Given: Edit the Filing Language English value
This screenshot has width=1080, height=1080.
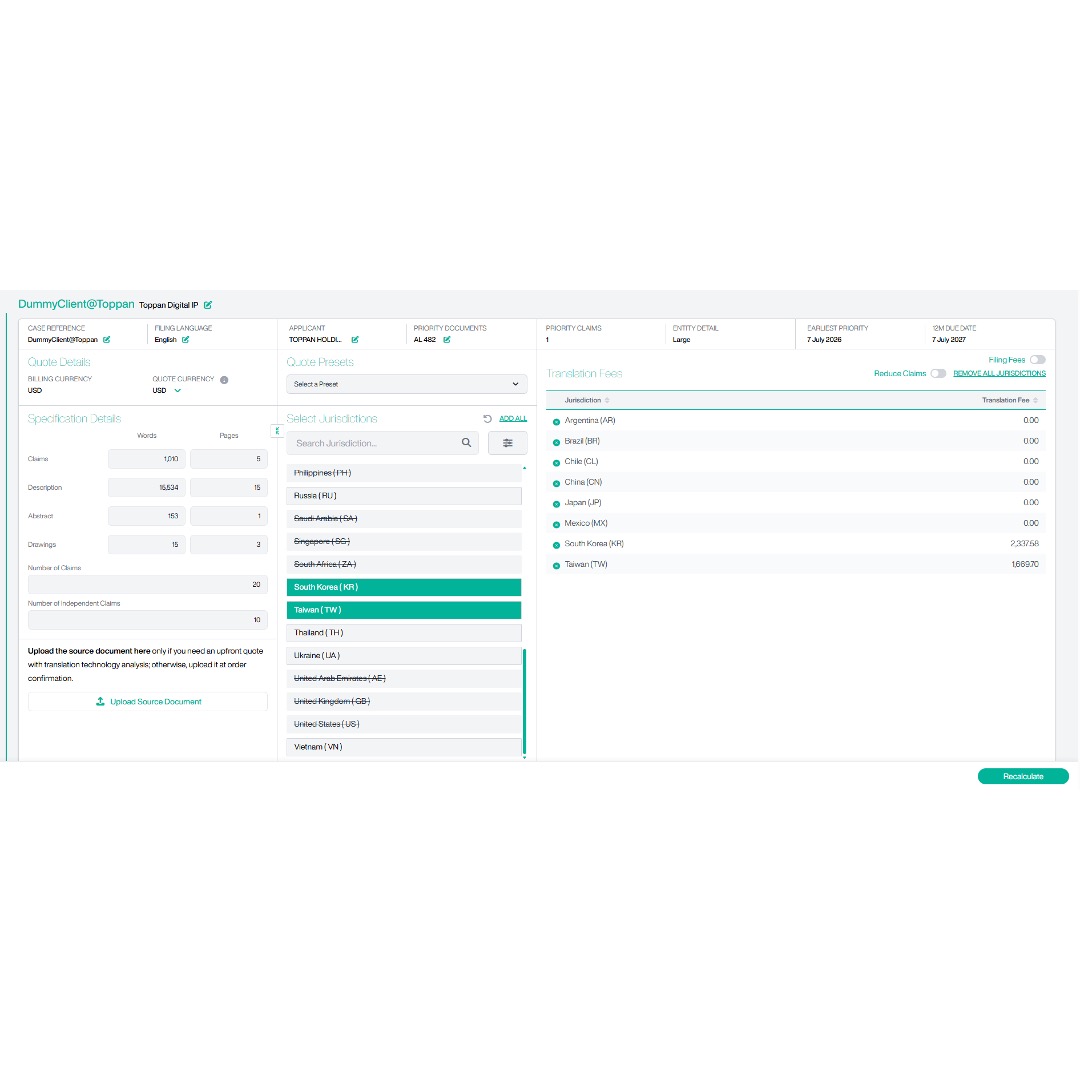Looking at the screenshot, I should click(185, 340).
